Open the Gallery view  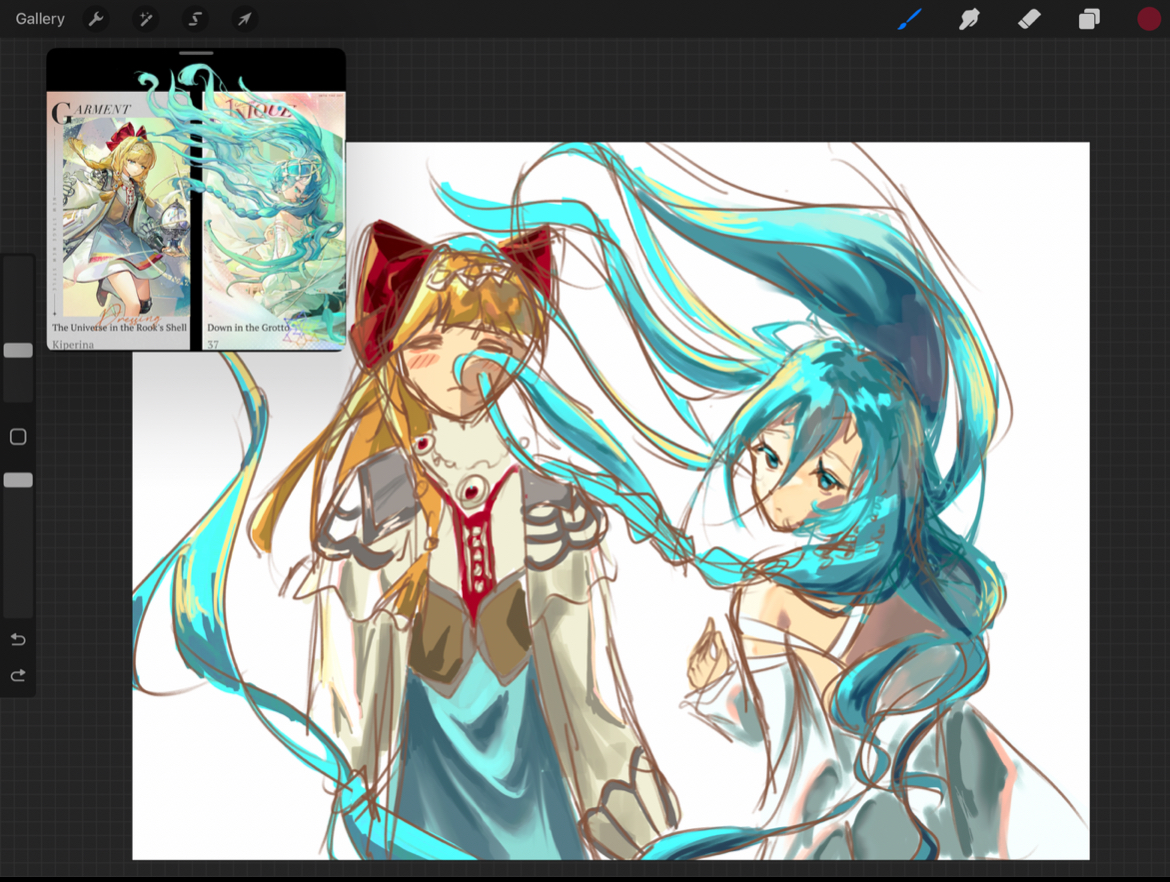tap(40, 19)
